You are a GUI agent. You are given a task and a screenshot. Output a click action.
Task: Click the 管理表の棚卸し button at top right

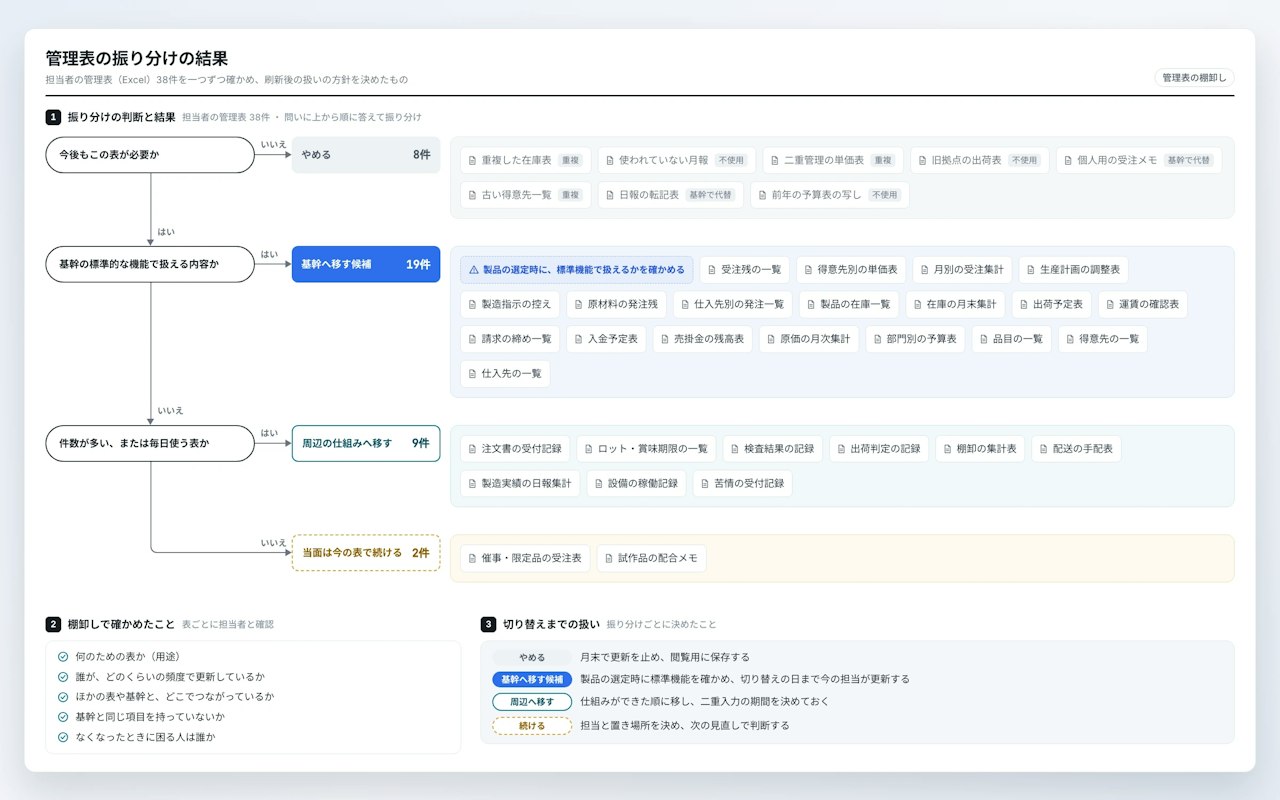[x=1194, y=77]
